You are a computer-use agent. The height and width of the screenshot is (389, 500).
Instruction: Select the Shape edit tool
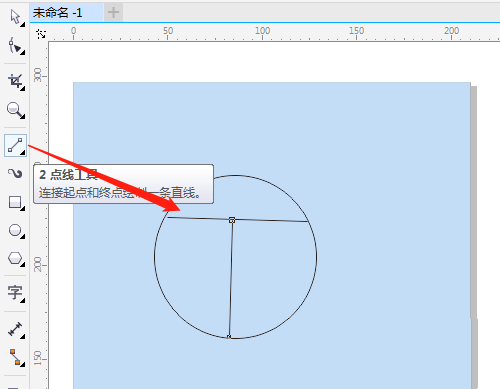click(x=15, y=46)
